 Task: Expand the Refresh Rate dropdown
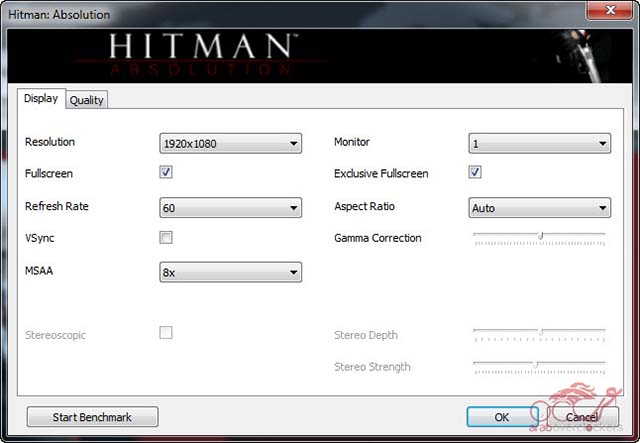(x=231, y=208)
